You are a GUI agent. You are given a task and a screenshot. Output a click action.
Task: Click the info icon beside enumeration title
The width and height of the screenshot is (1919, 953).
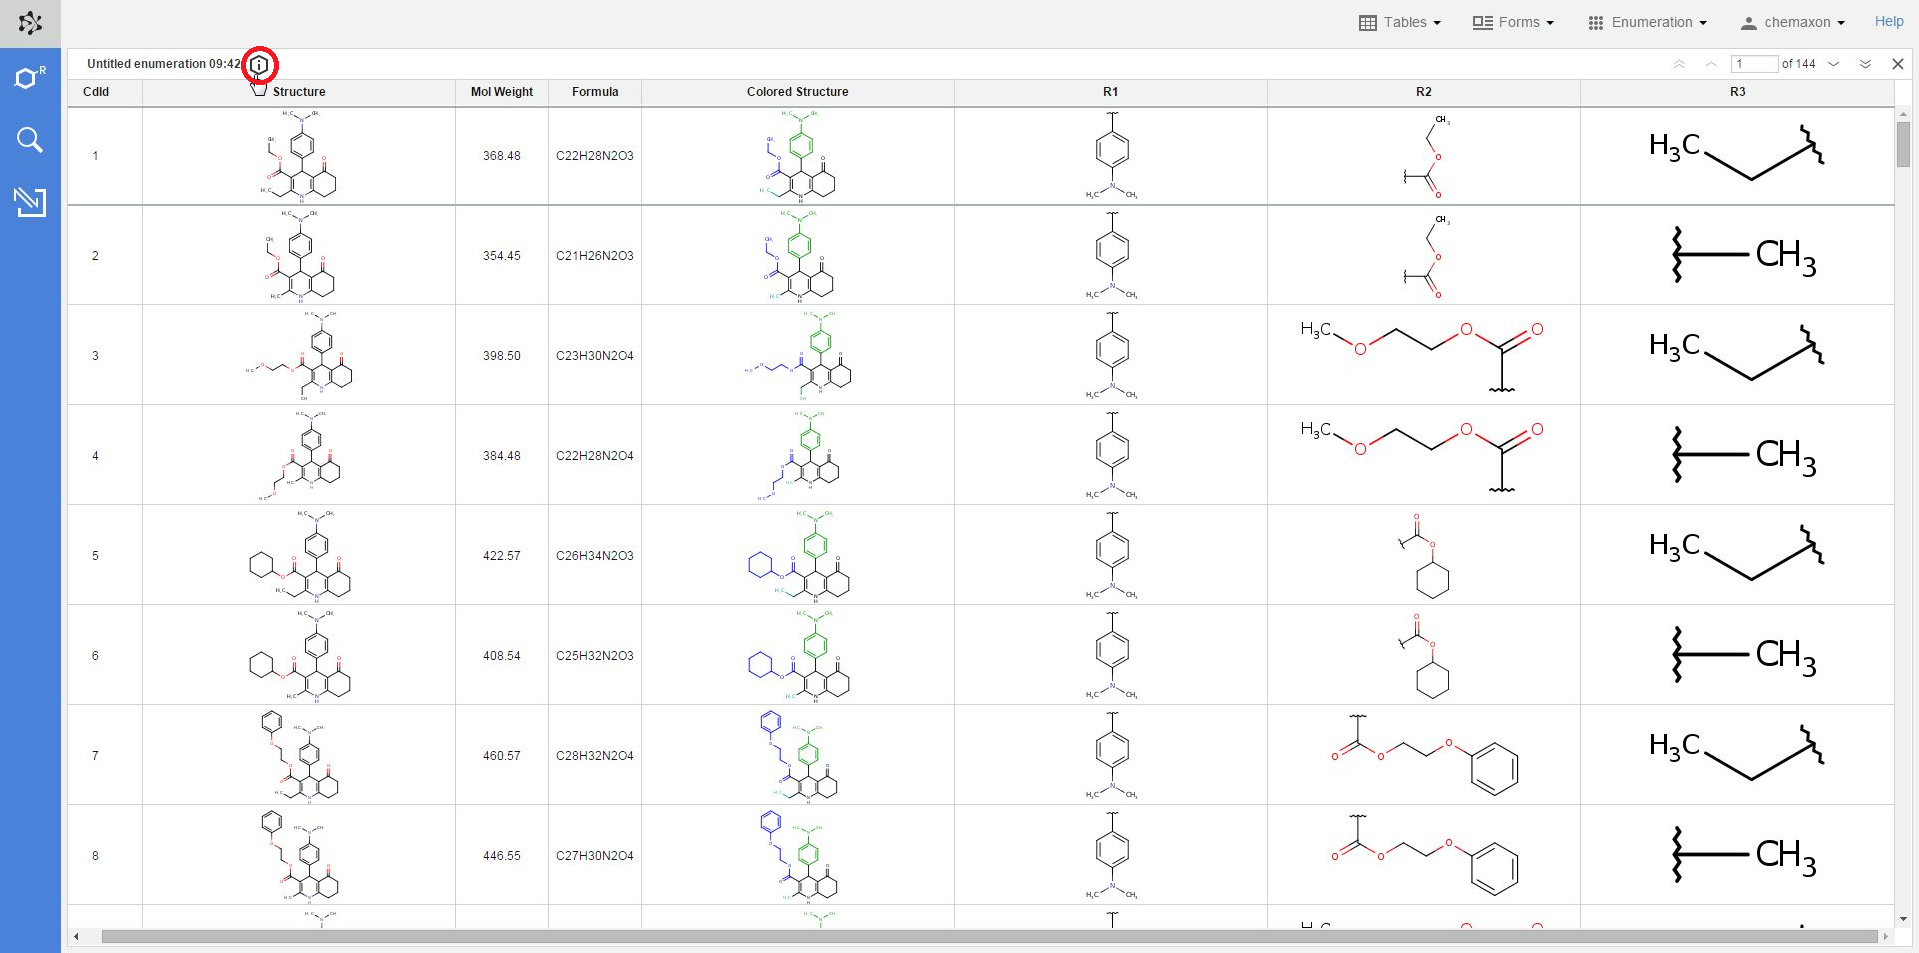259,65
